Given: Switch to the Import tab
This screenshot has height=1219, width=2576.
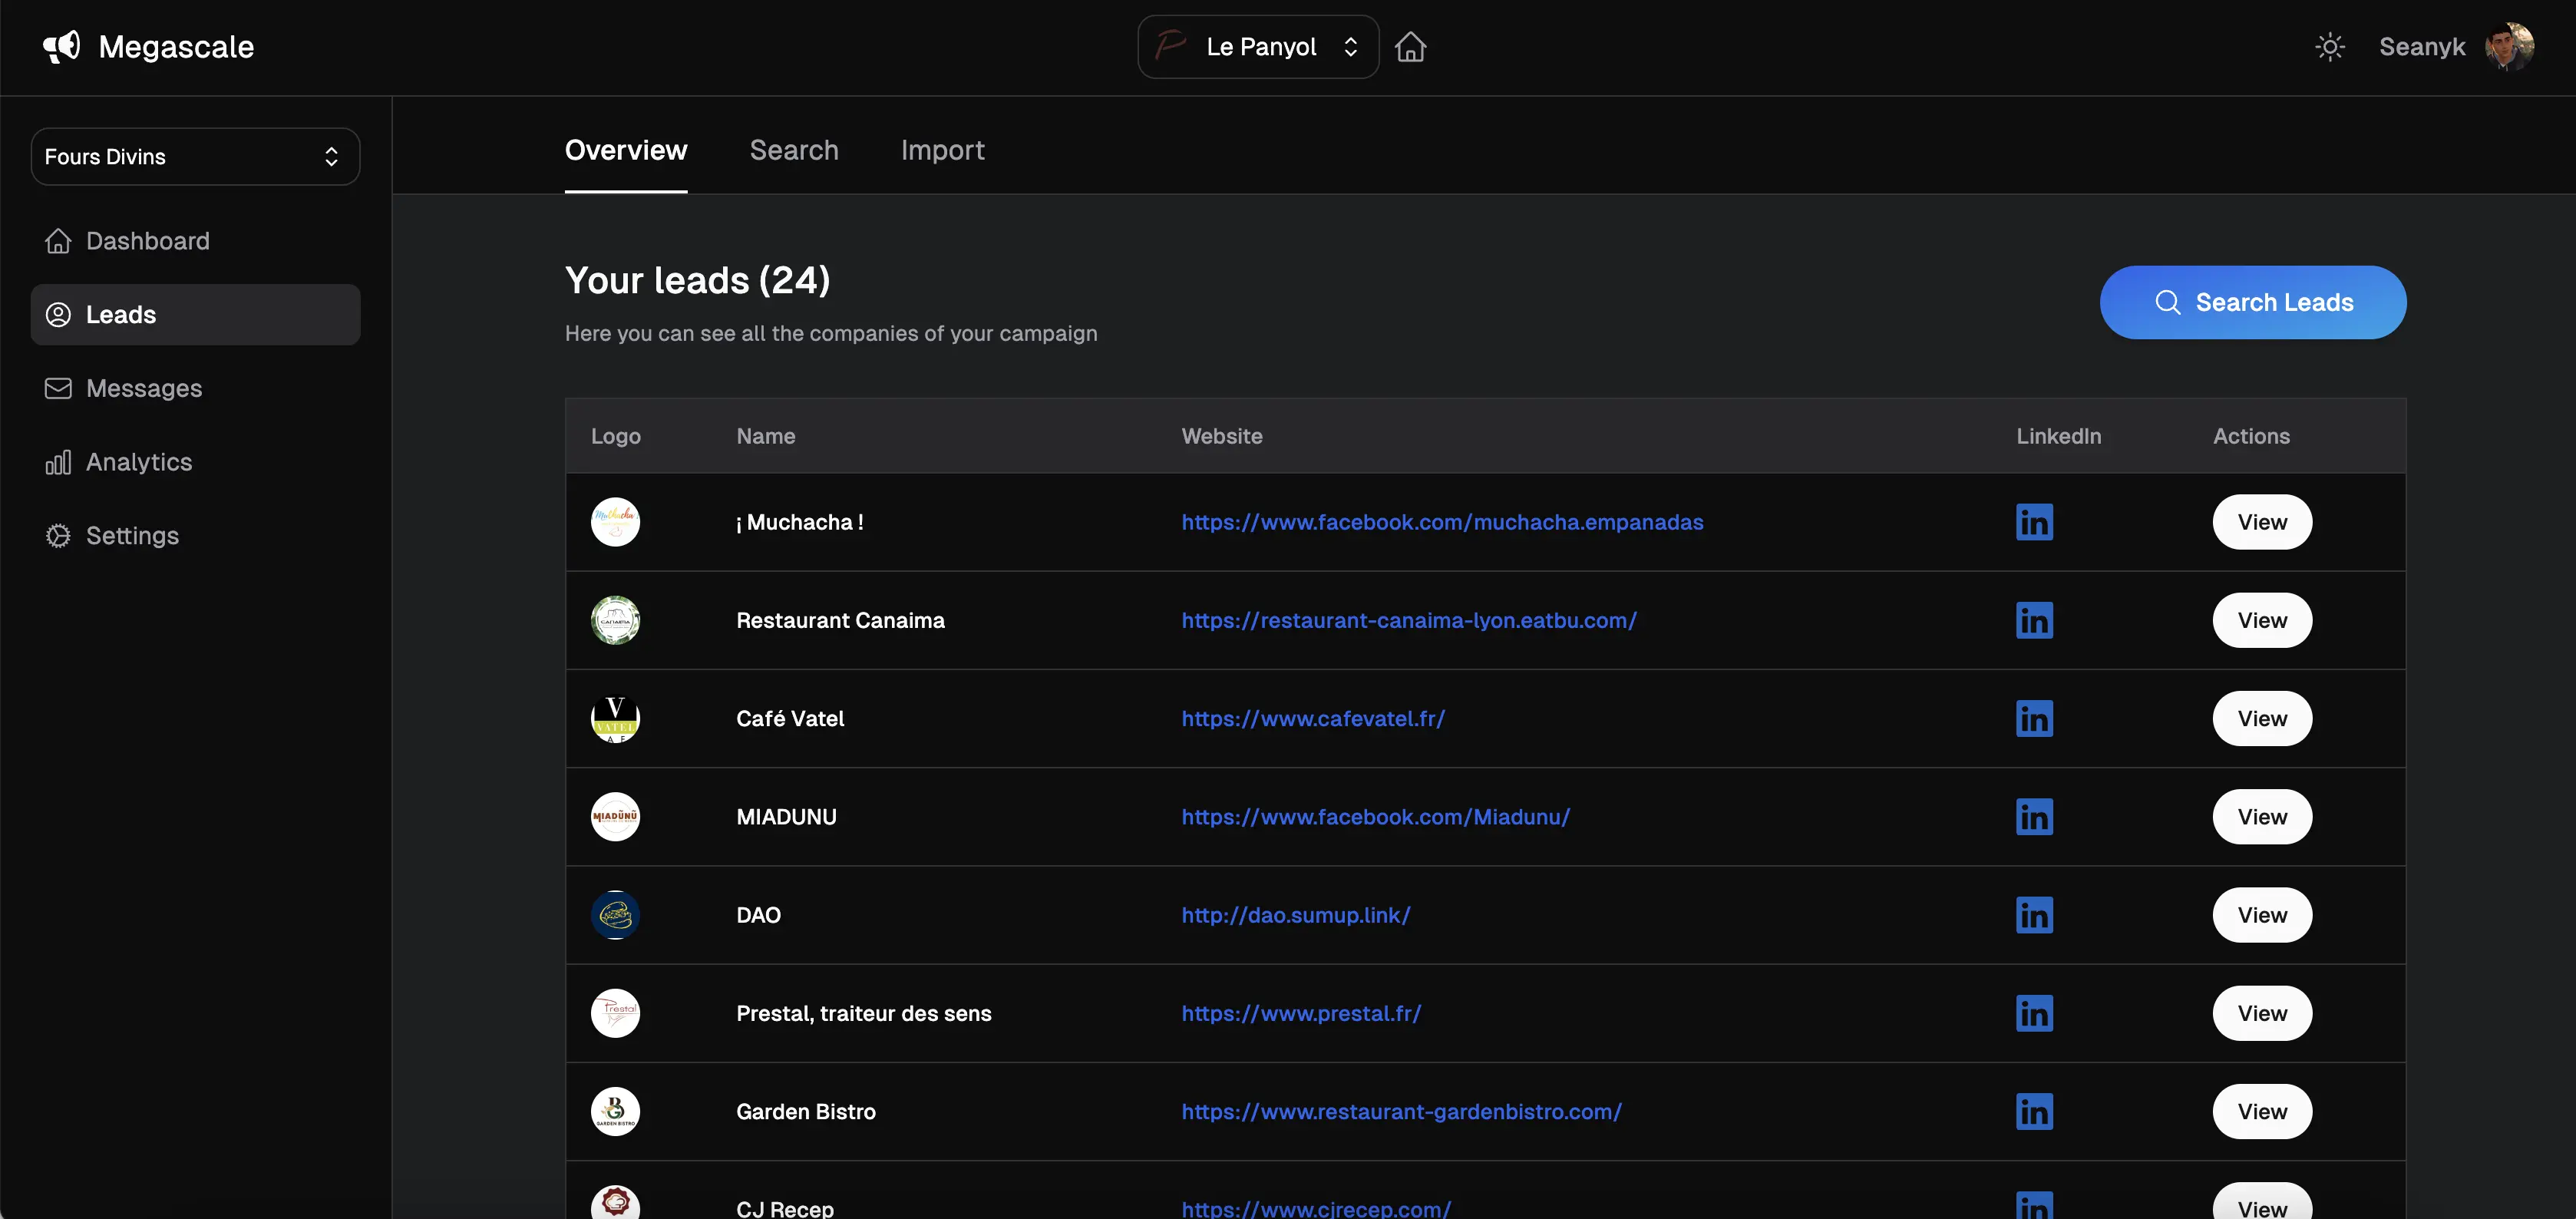Looking at the screenshot, I should [x=942, y=150].
